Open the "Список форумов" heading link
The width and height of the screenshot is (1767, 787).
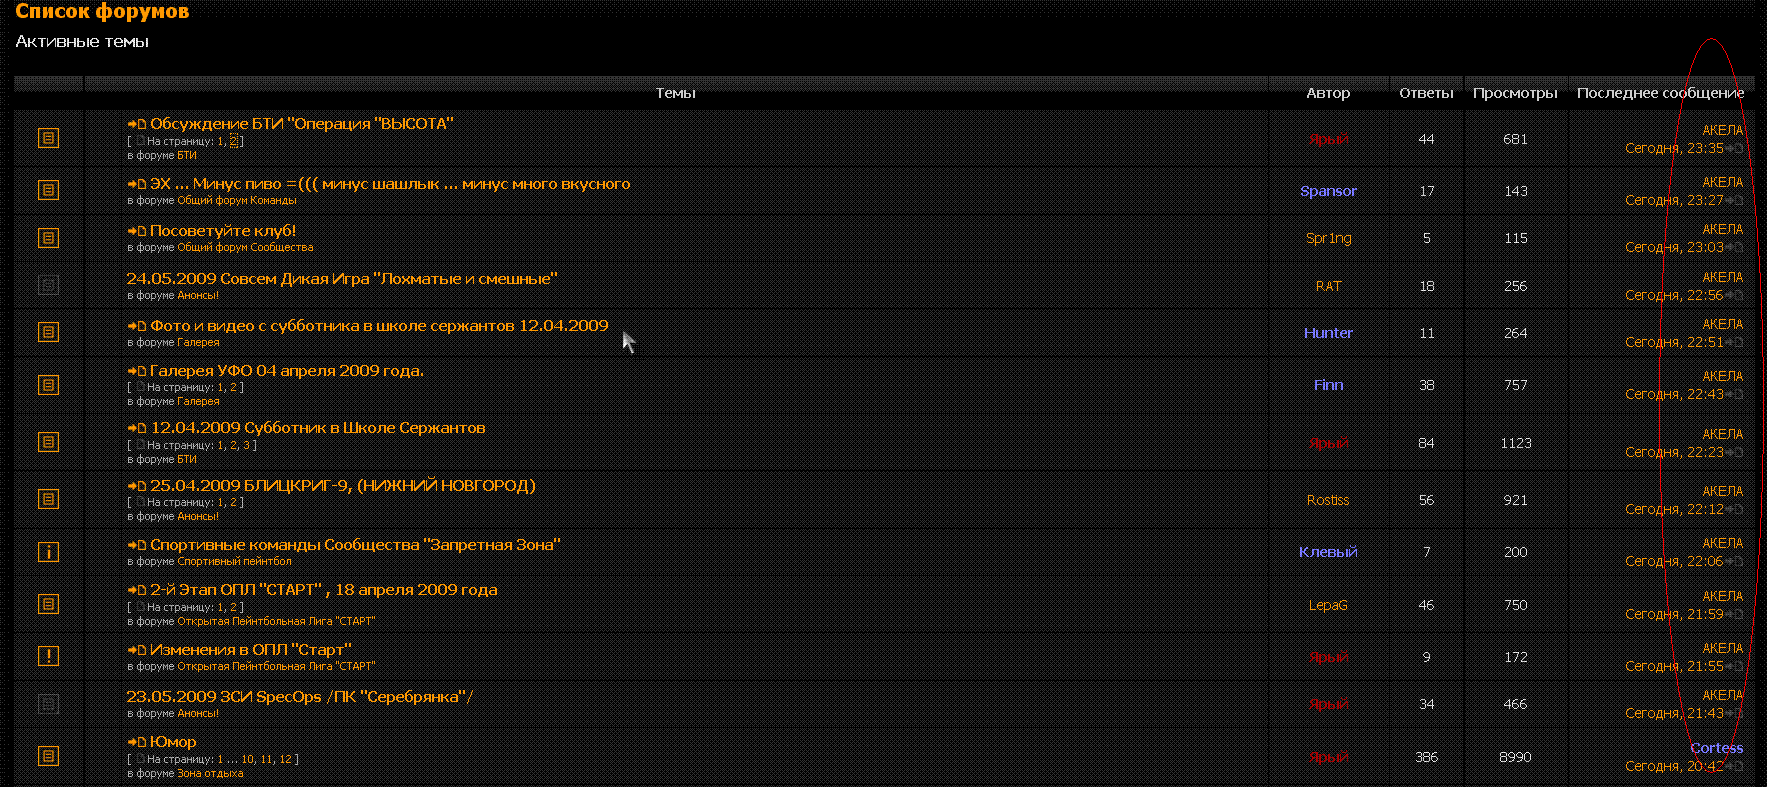coord(102,12)
